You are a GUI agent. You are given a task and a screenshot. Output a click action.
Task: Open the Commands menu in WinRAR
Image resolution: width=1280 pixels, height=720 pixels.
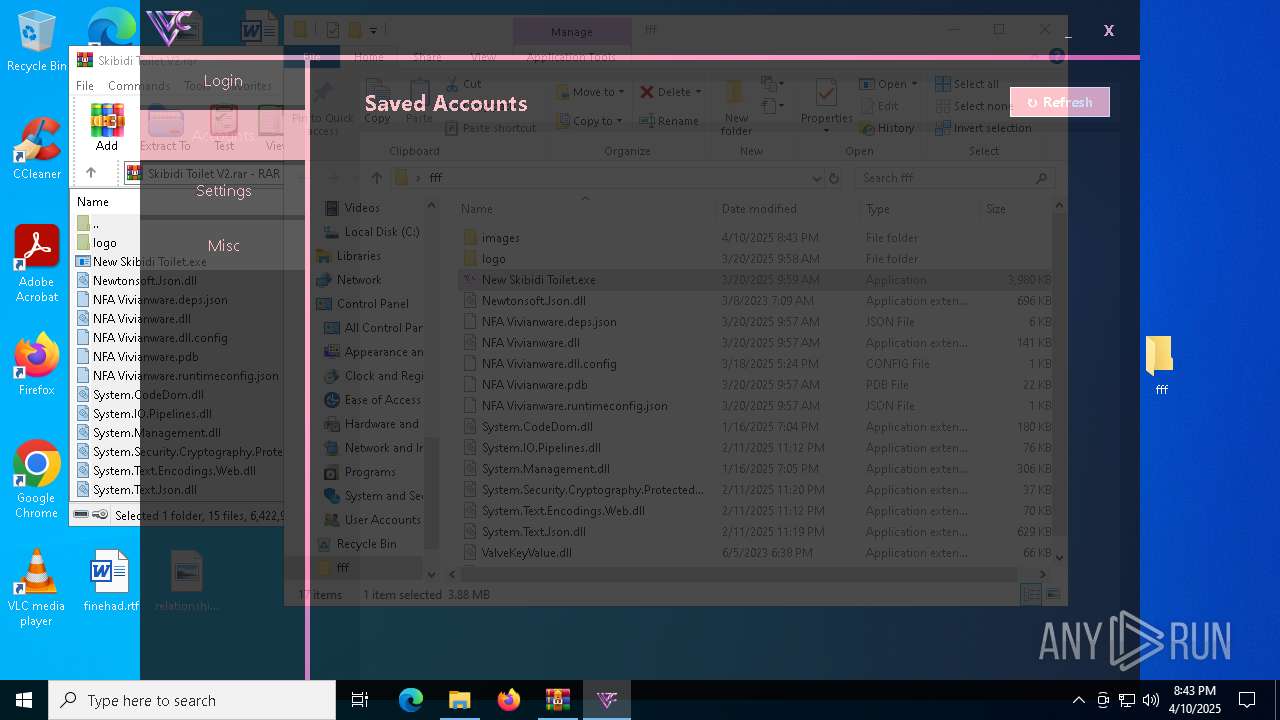pos(138,86)
